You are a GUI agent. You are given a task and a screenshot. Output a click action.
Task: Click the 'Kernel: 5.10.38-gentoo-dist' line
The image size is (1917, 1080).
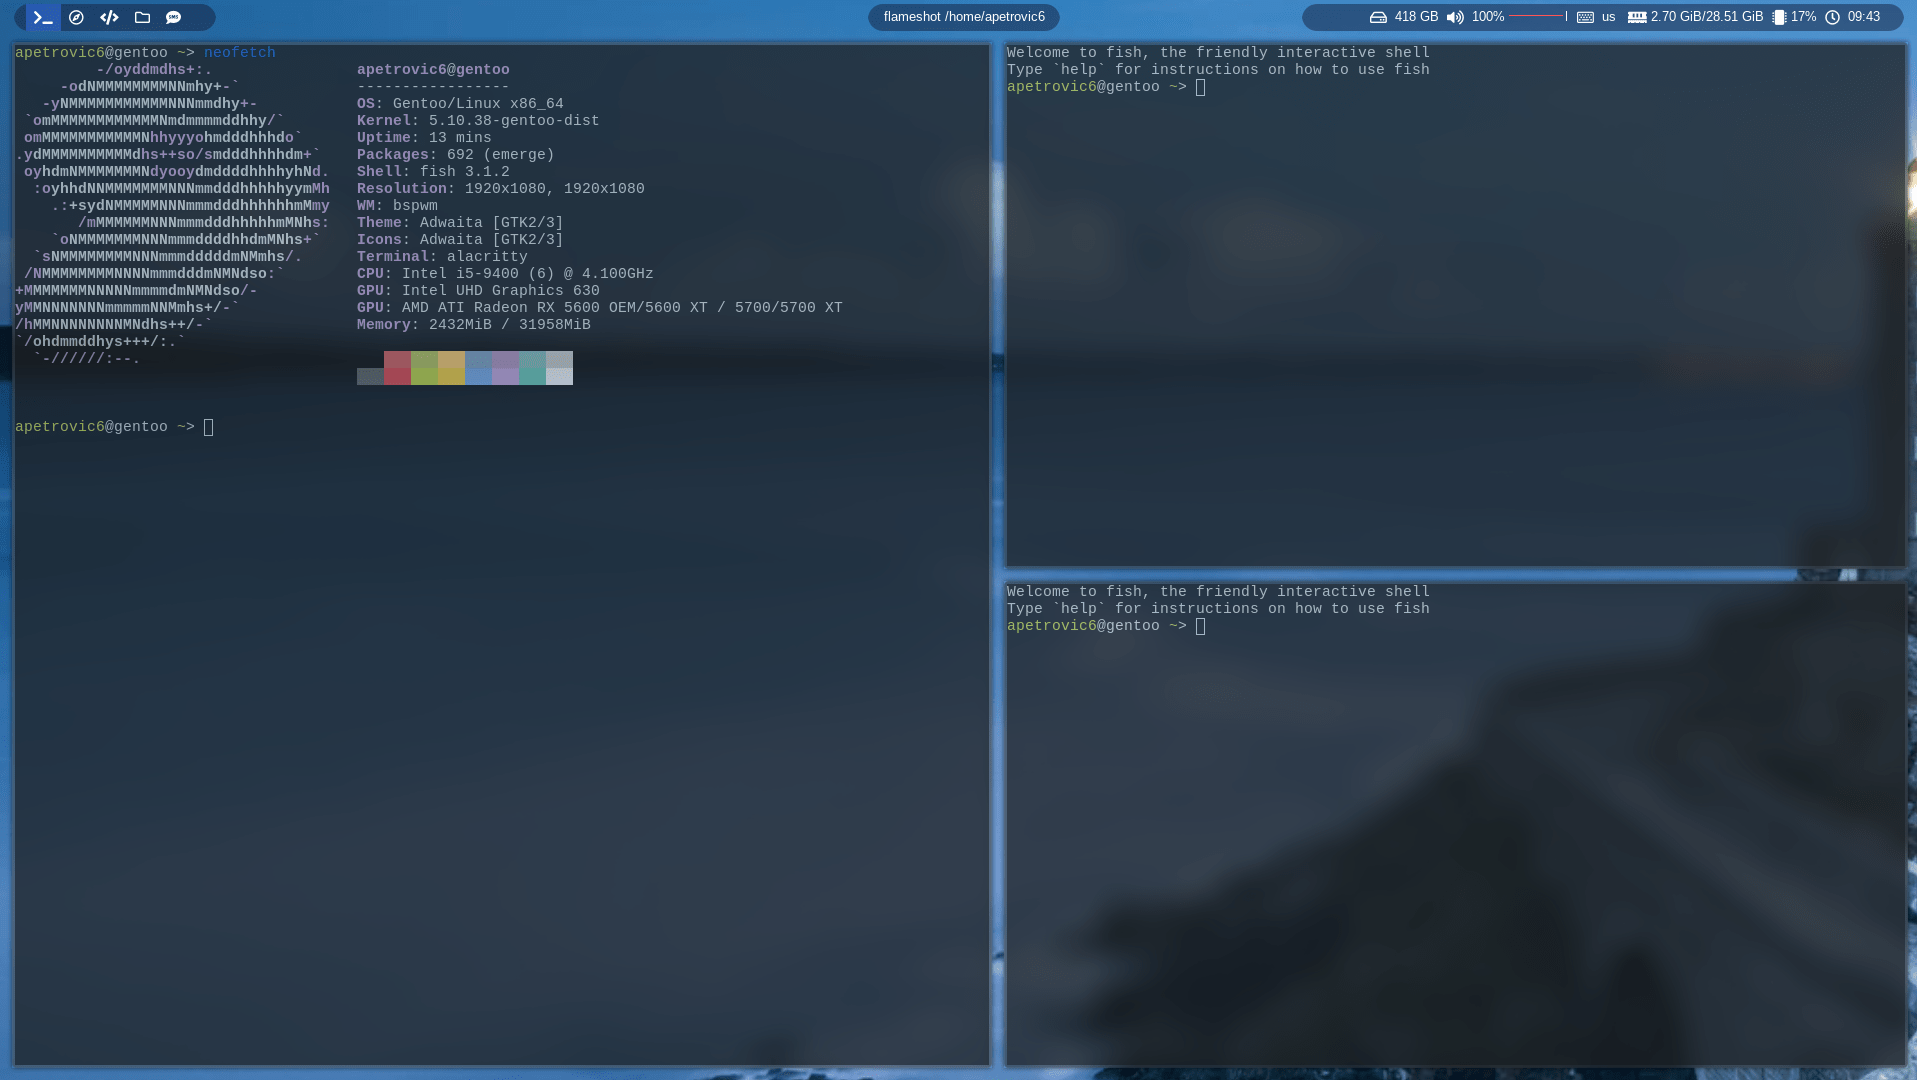(x=478, y=121)
